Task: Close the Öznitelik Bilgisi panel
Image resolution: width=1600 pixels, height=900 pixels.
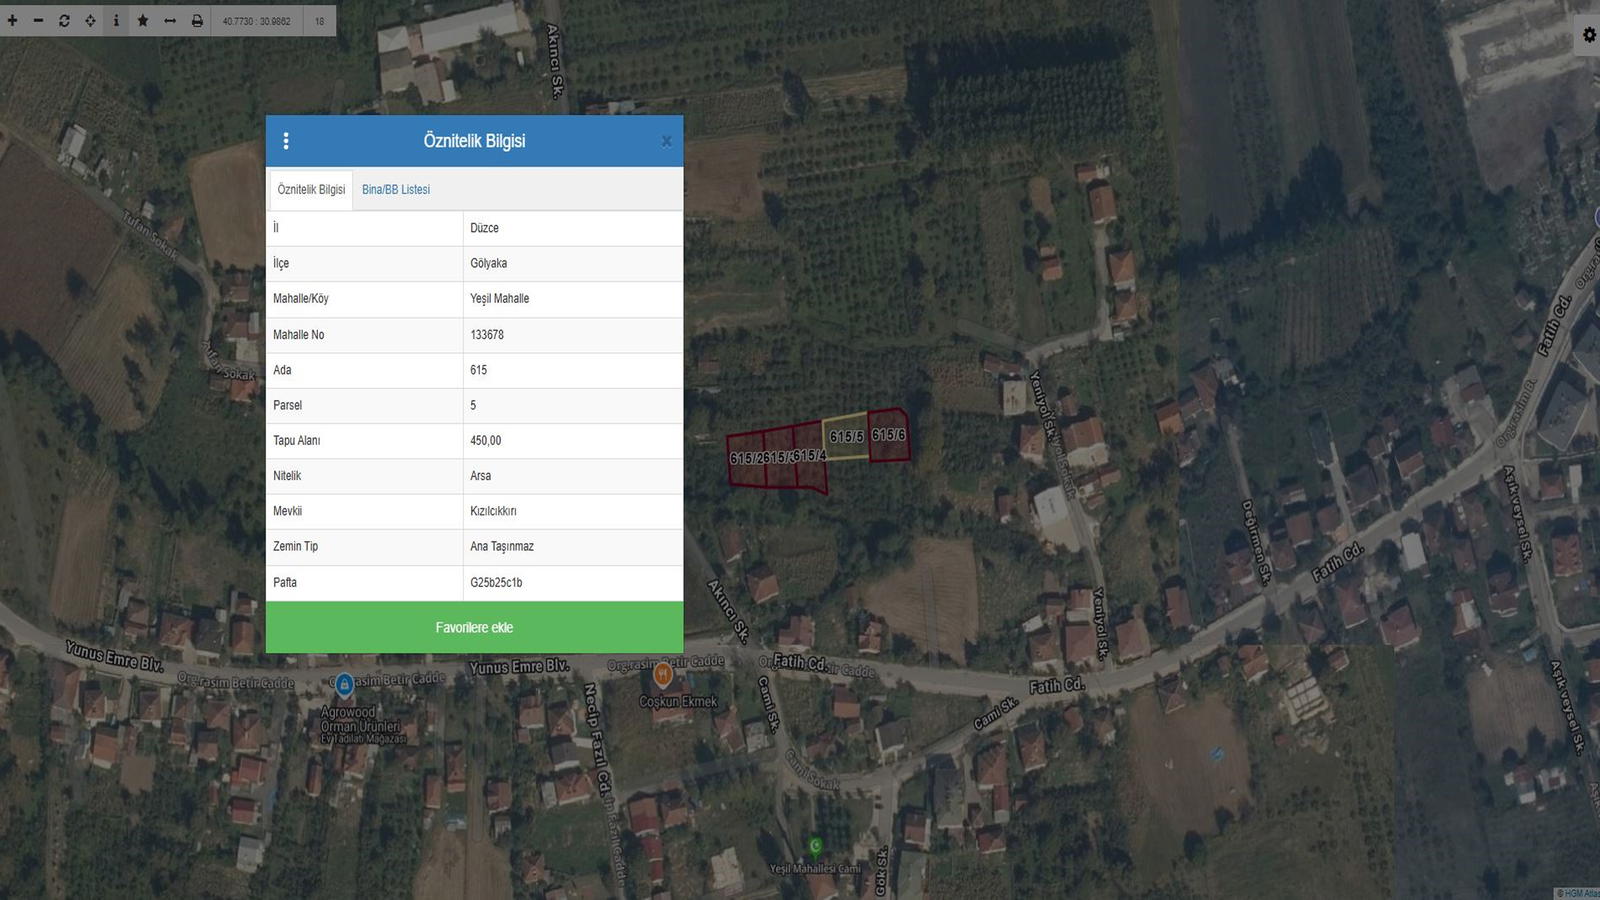Action: pos(666,141)
